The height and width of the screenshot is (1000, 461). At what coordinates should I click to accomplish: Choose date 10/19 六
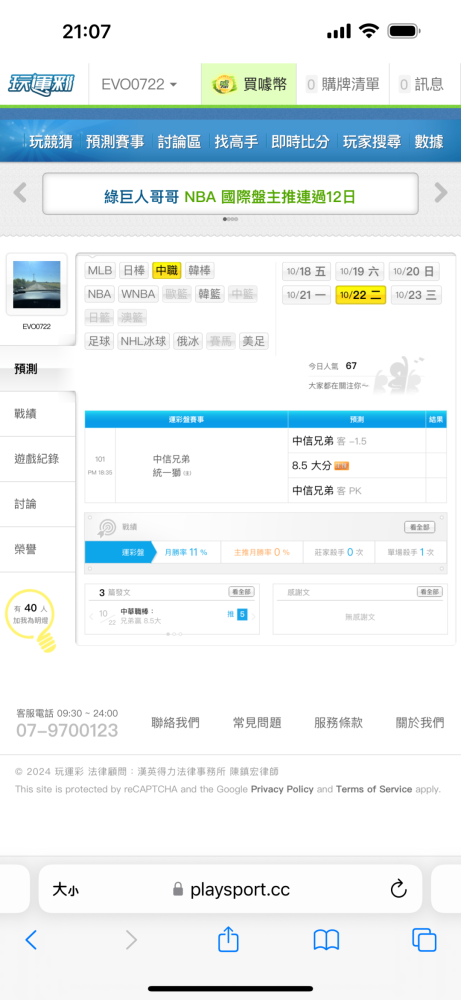[x=360, y=272]
